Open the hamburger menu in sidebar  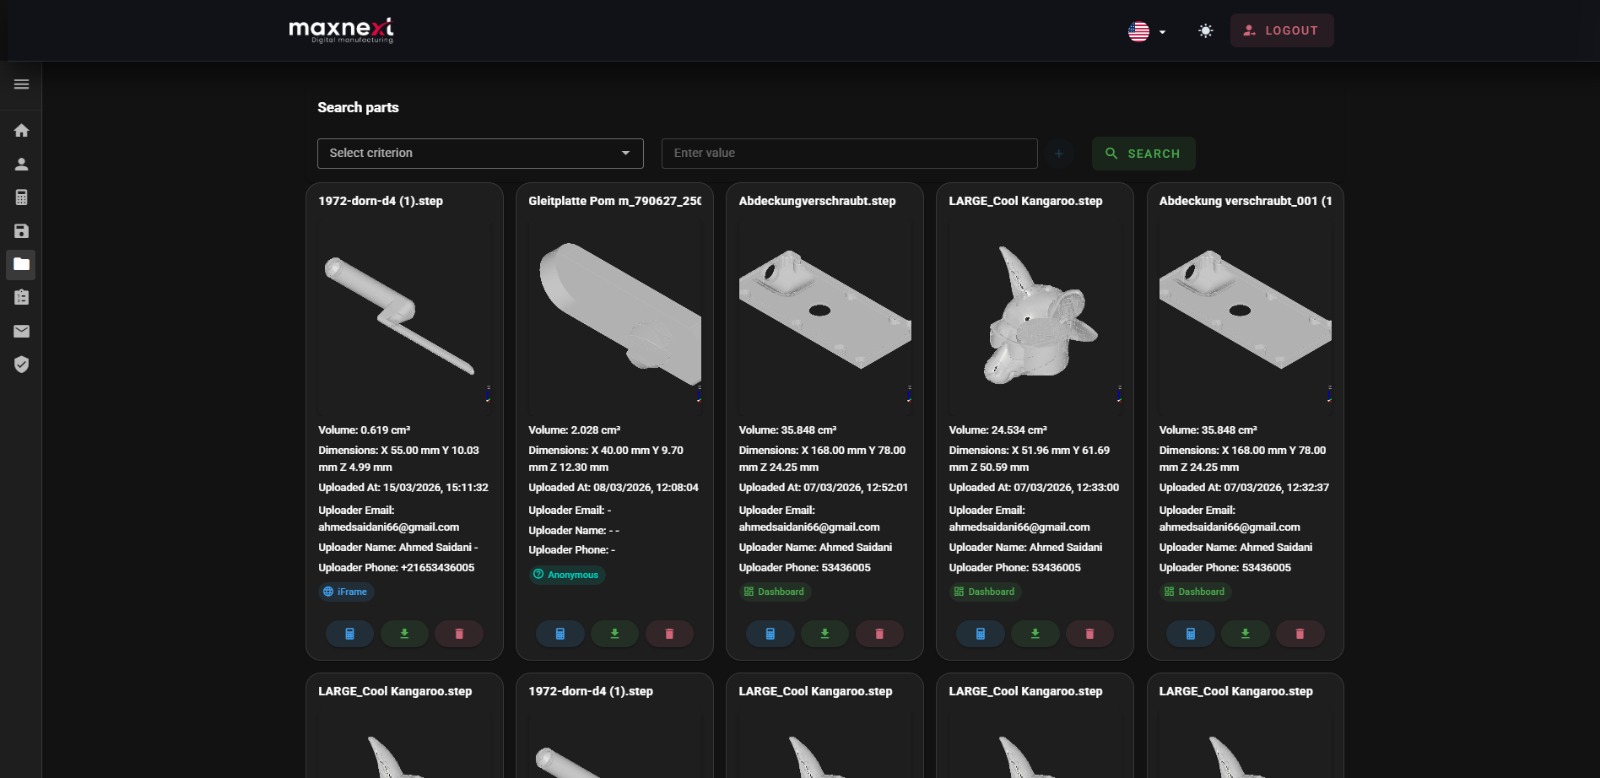(x=21, y=84)
